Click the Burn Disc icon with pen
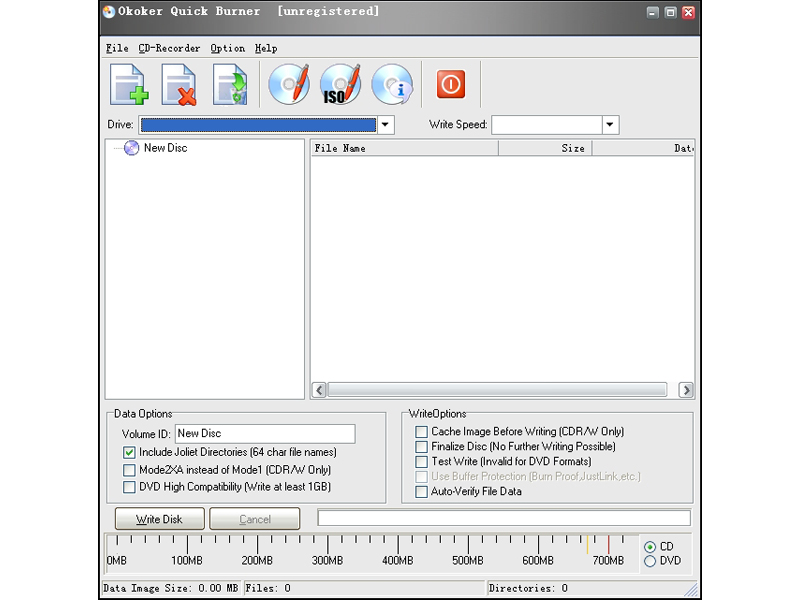Viewport: 800px width, 600px height. [x=289, y=84]
